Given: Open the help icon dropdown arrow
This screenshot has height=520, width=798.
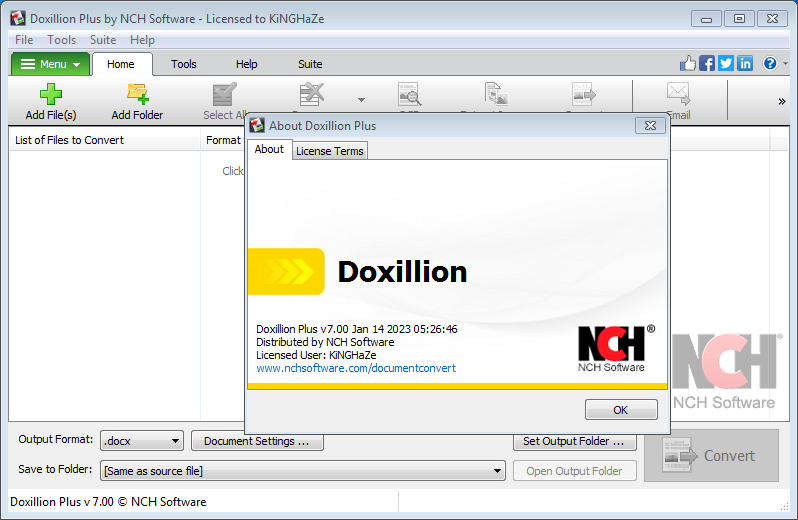Looking at the screenshot, I should 785,64.
